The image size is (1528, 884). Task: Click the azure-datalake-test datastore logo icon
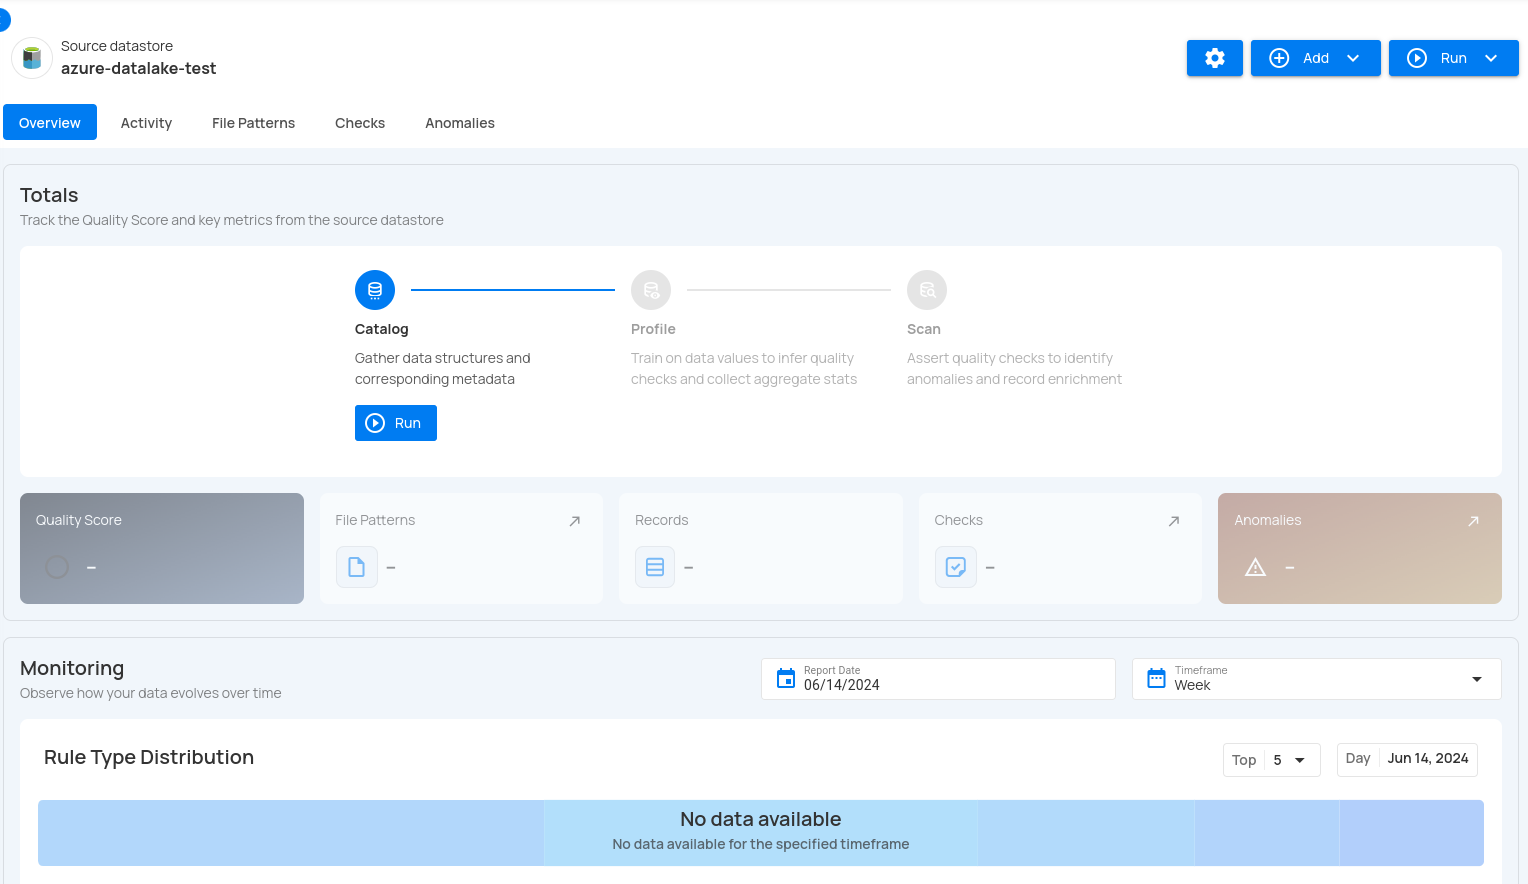(32, 58)
